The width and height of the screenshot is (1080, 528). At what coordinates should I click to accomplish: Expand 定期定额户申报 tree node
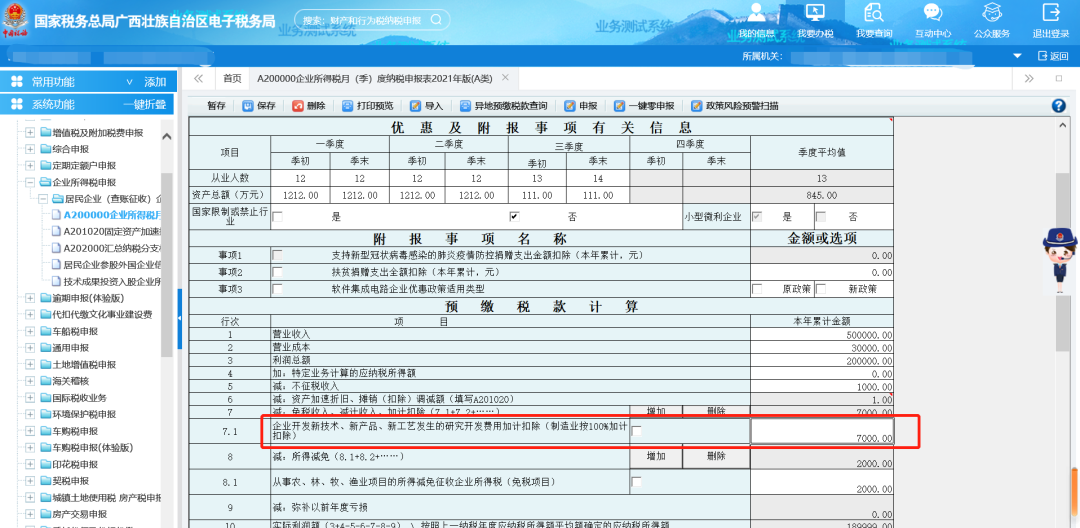[x=30, y=166]
